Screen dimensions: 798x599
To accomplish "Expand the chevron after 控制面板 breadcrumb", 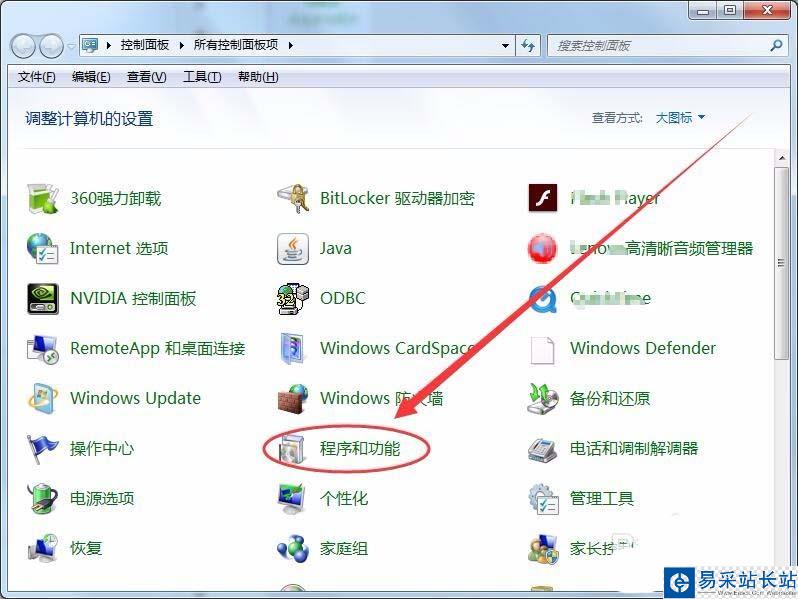I will pyautogui.click(x=181, y=45).
